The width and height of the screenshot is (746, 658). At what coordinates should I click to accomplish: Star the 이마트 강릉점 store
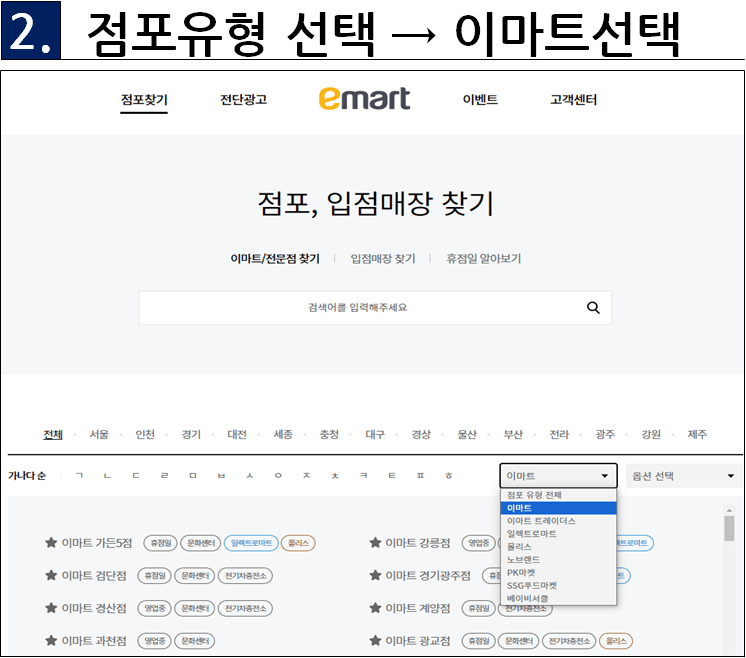375,543
